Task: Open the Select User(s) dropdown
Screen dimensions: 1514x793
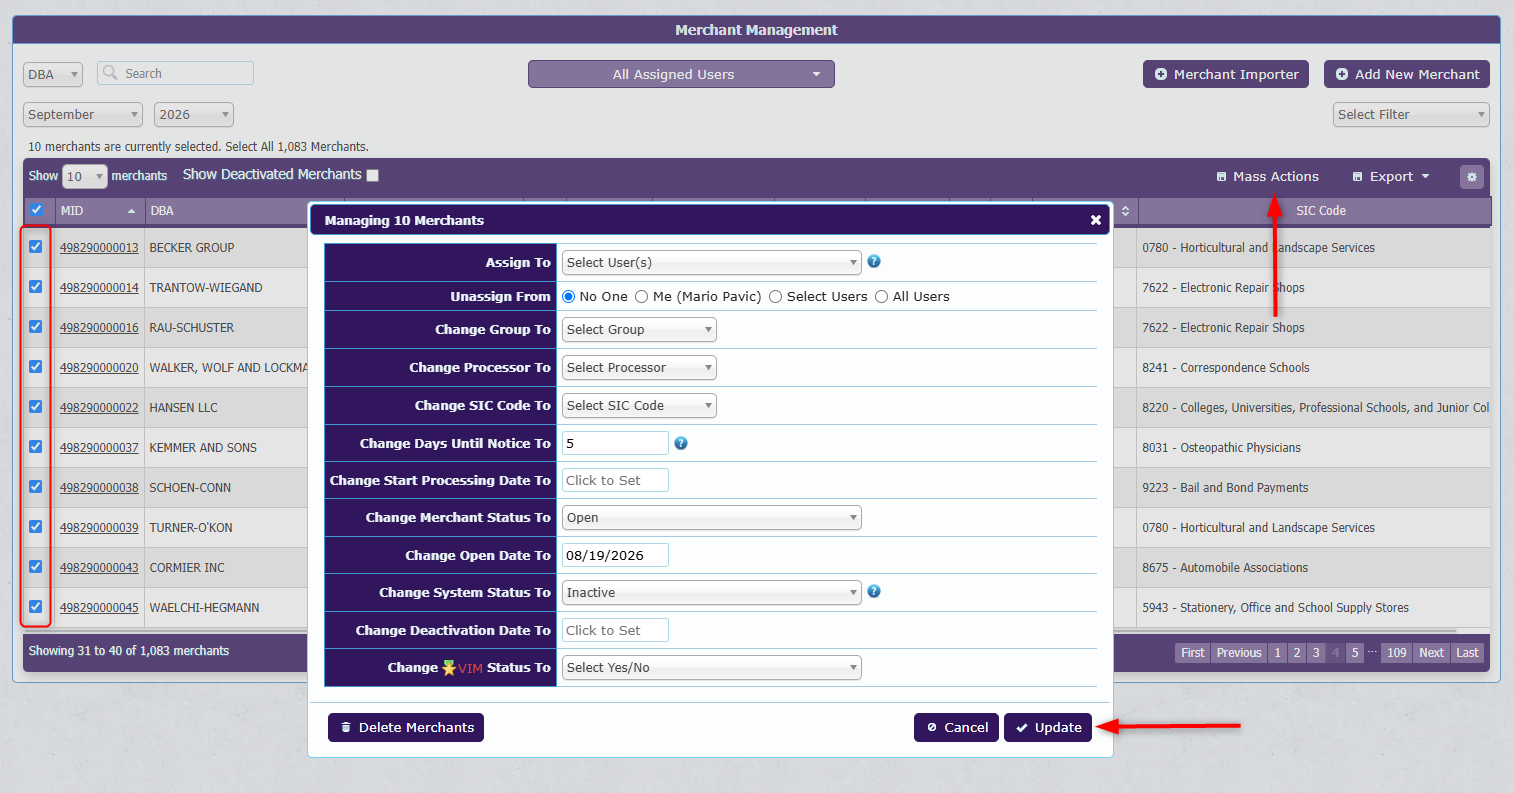Action: [x=711, y=263]
